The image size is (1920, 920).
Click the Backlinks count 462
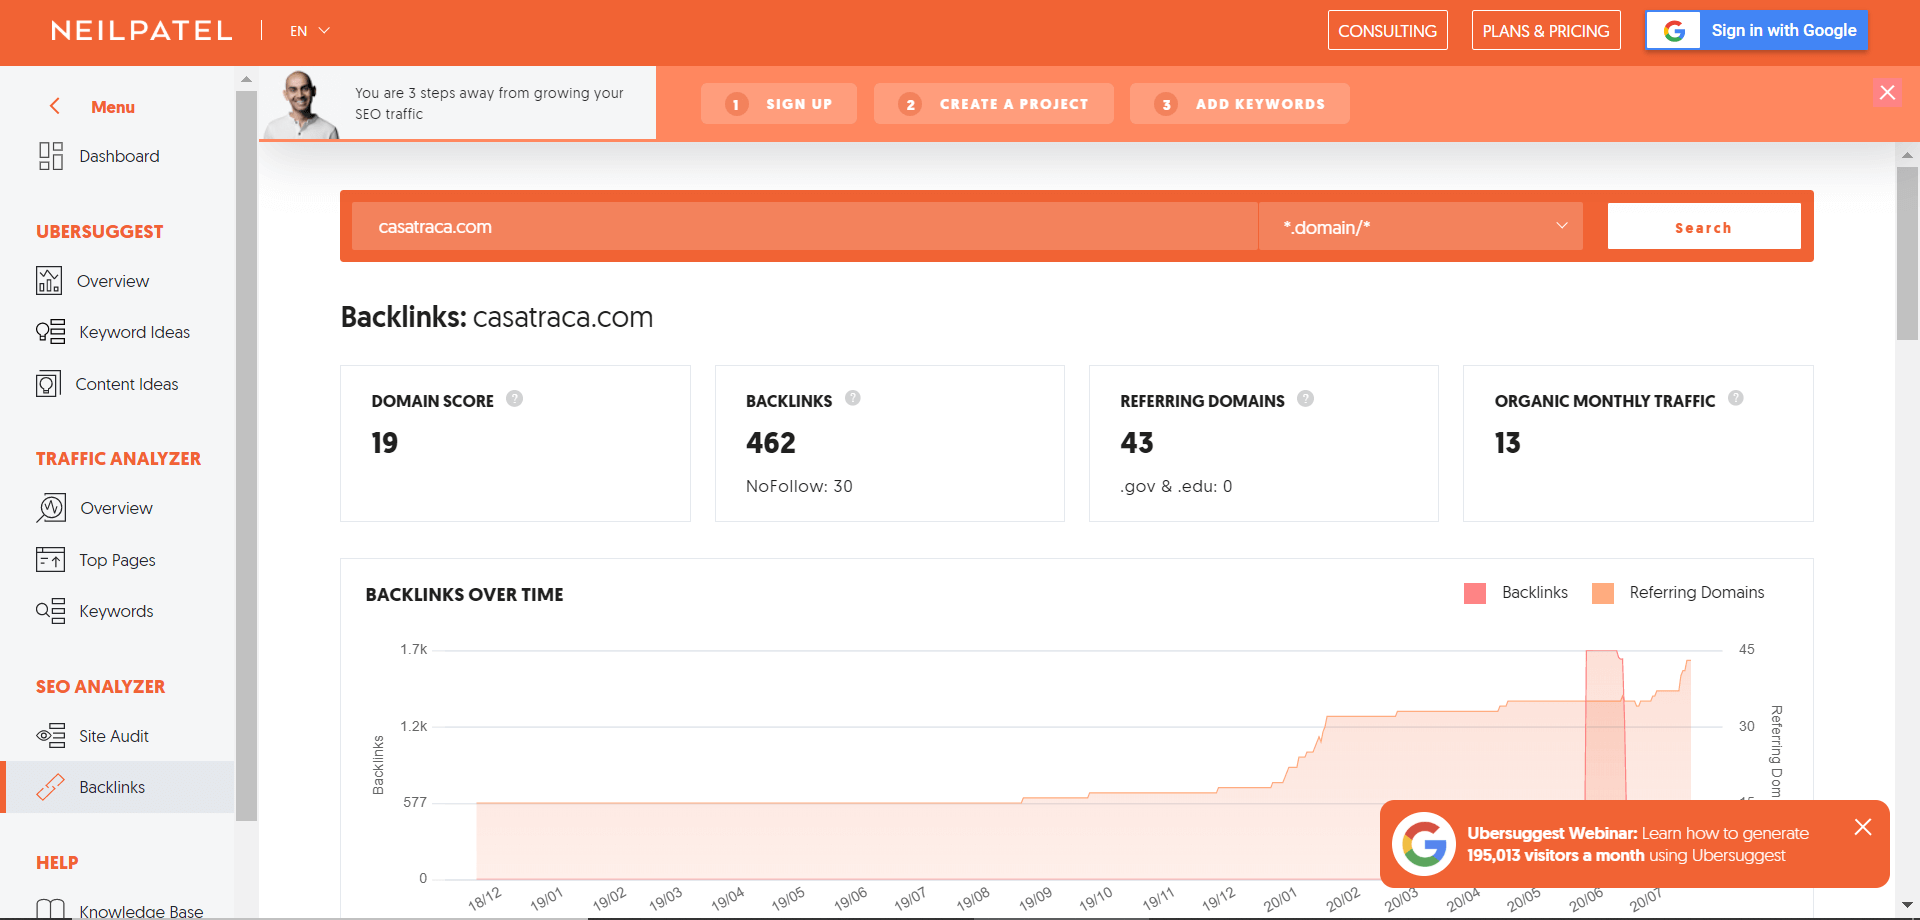point(771,443)
